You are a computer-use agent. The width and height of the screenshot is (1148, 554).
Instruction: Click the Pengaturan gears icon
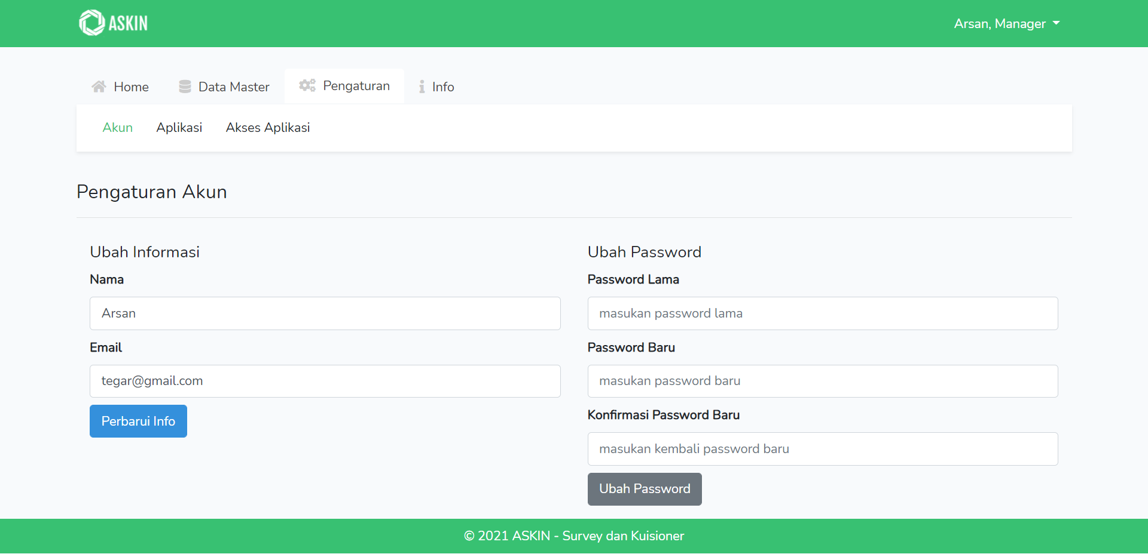coord(308,86)
